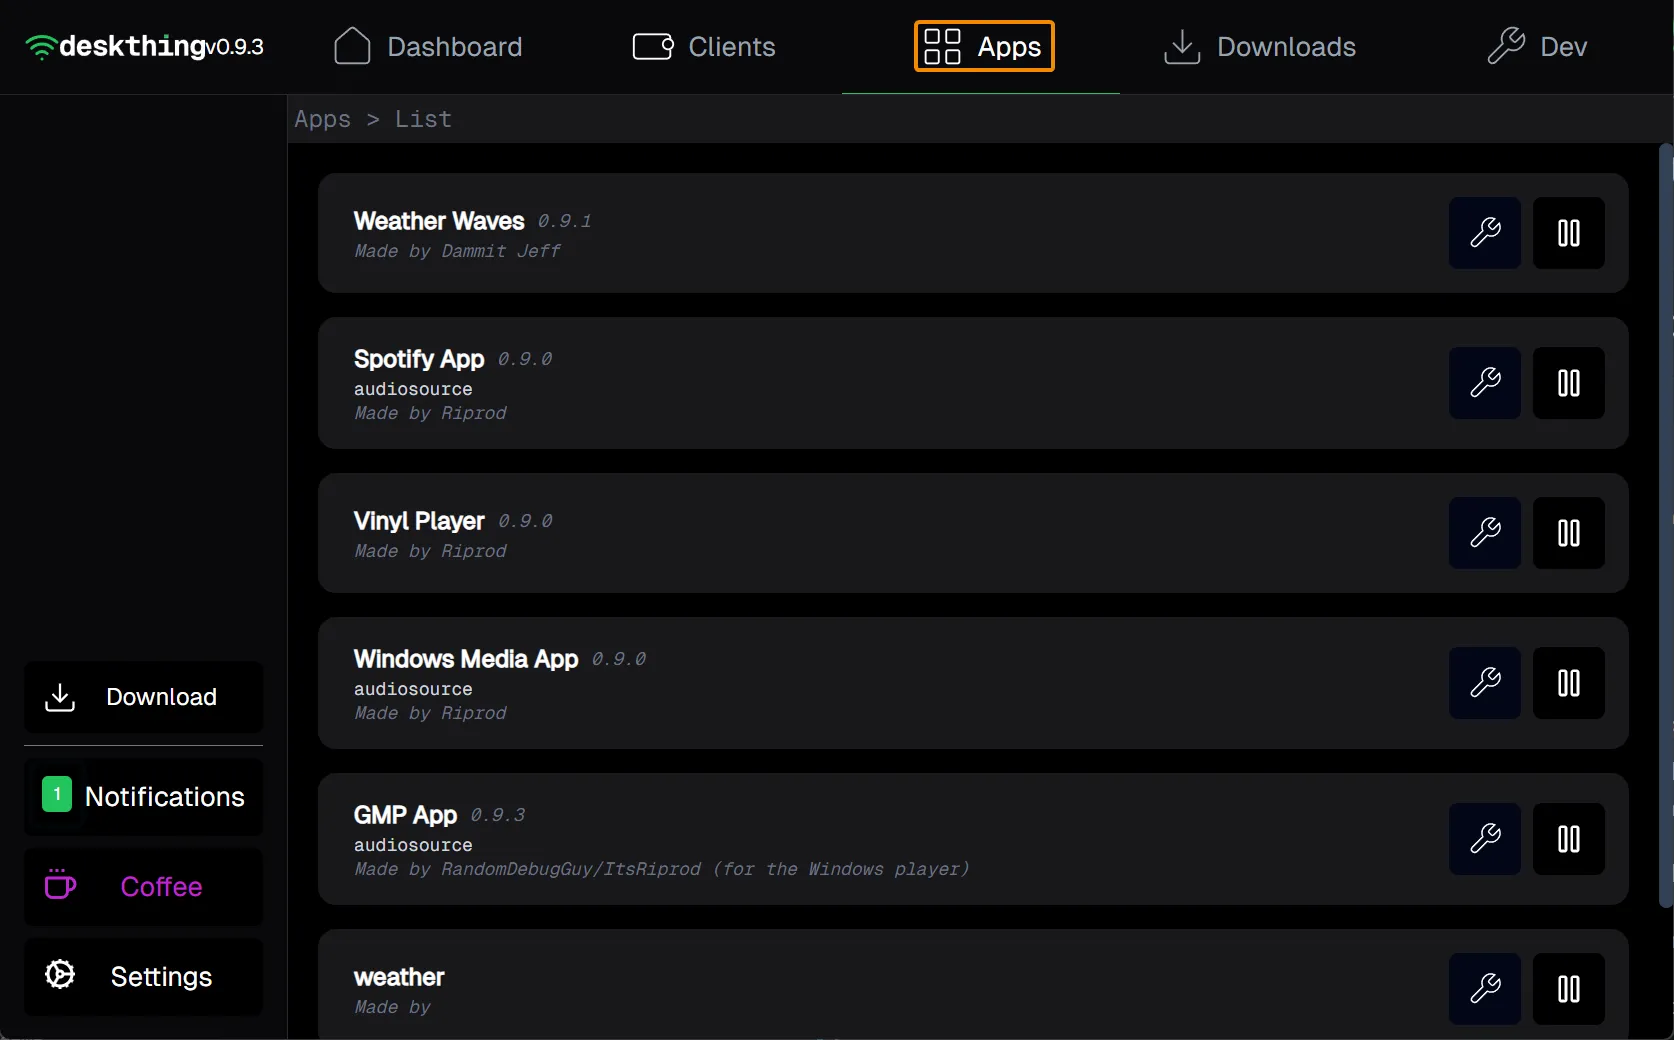Select the Weather Waves app title

click(439, 221)
